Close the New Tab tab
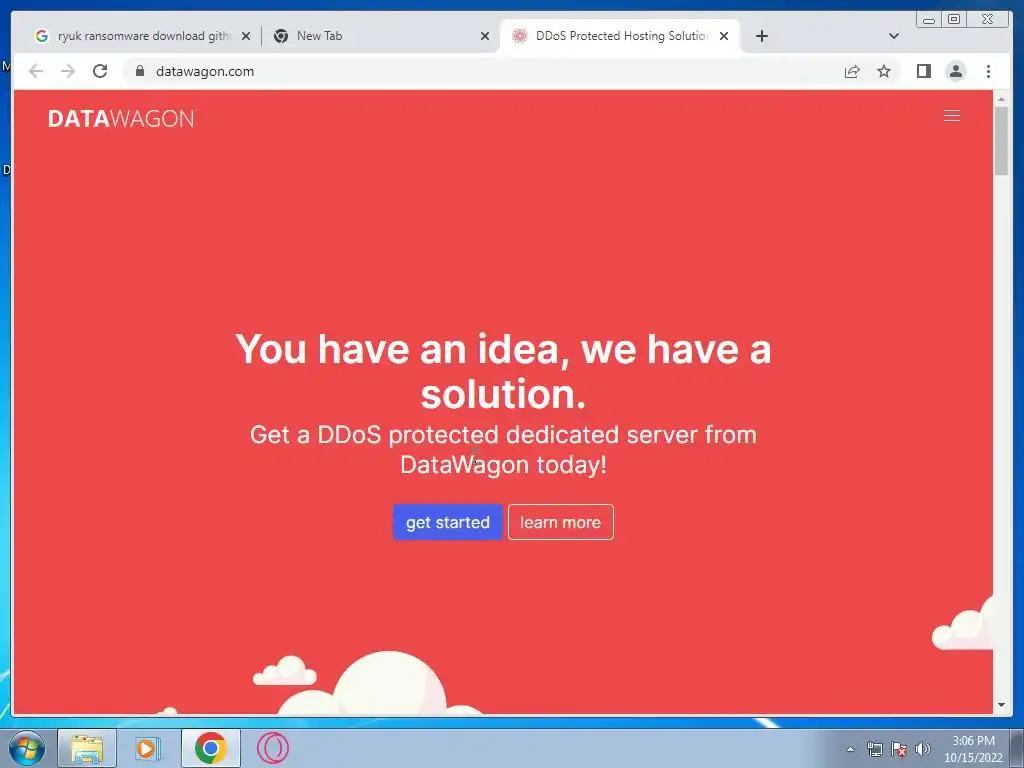 [x=485, y=36]
